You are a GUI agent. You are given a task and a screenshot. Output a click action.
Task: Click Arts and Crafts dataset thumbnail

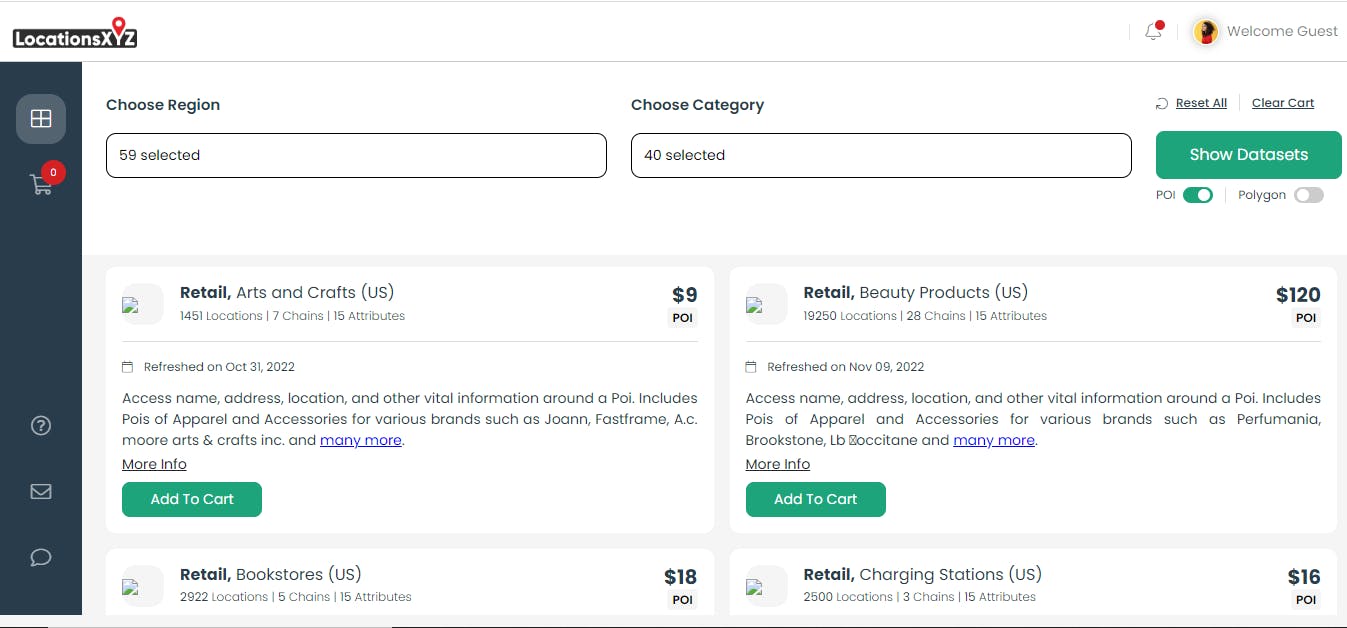pos(143,304)
